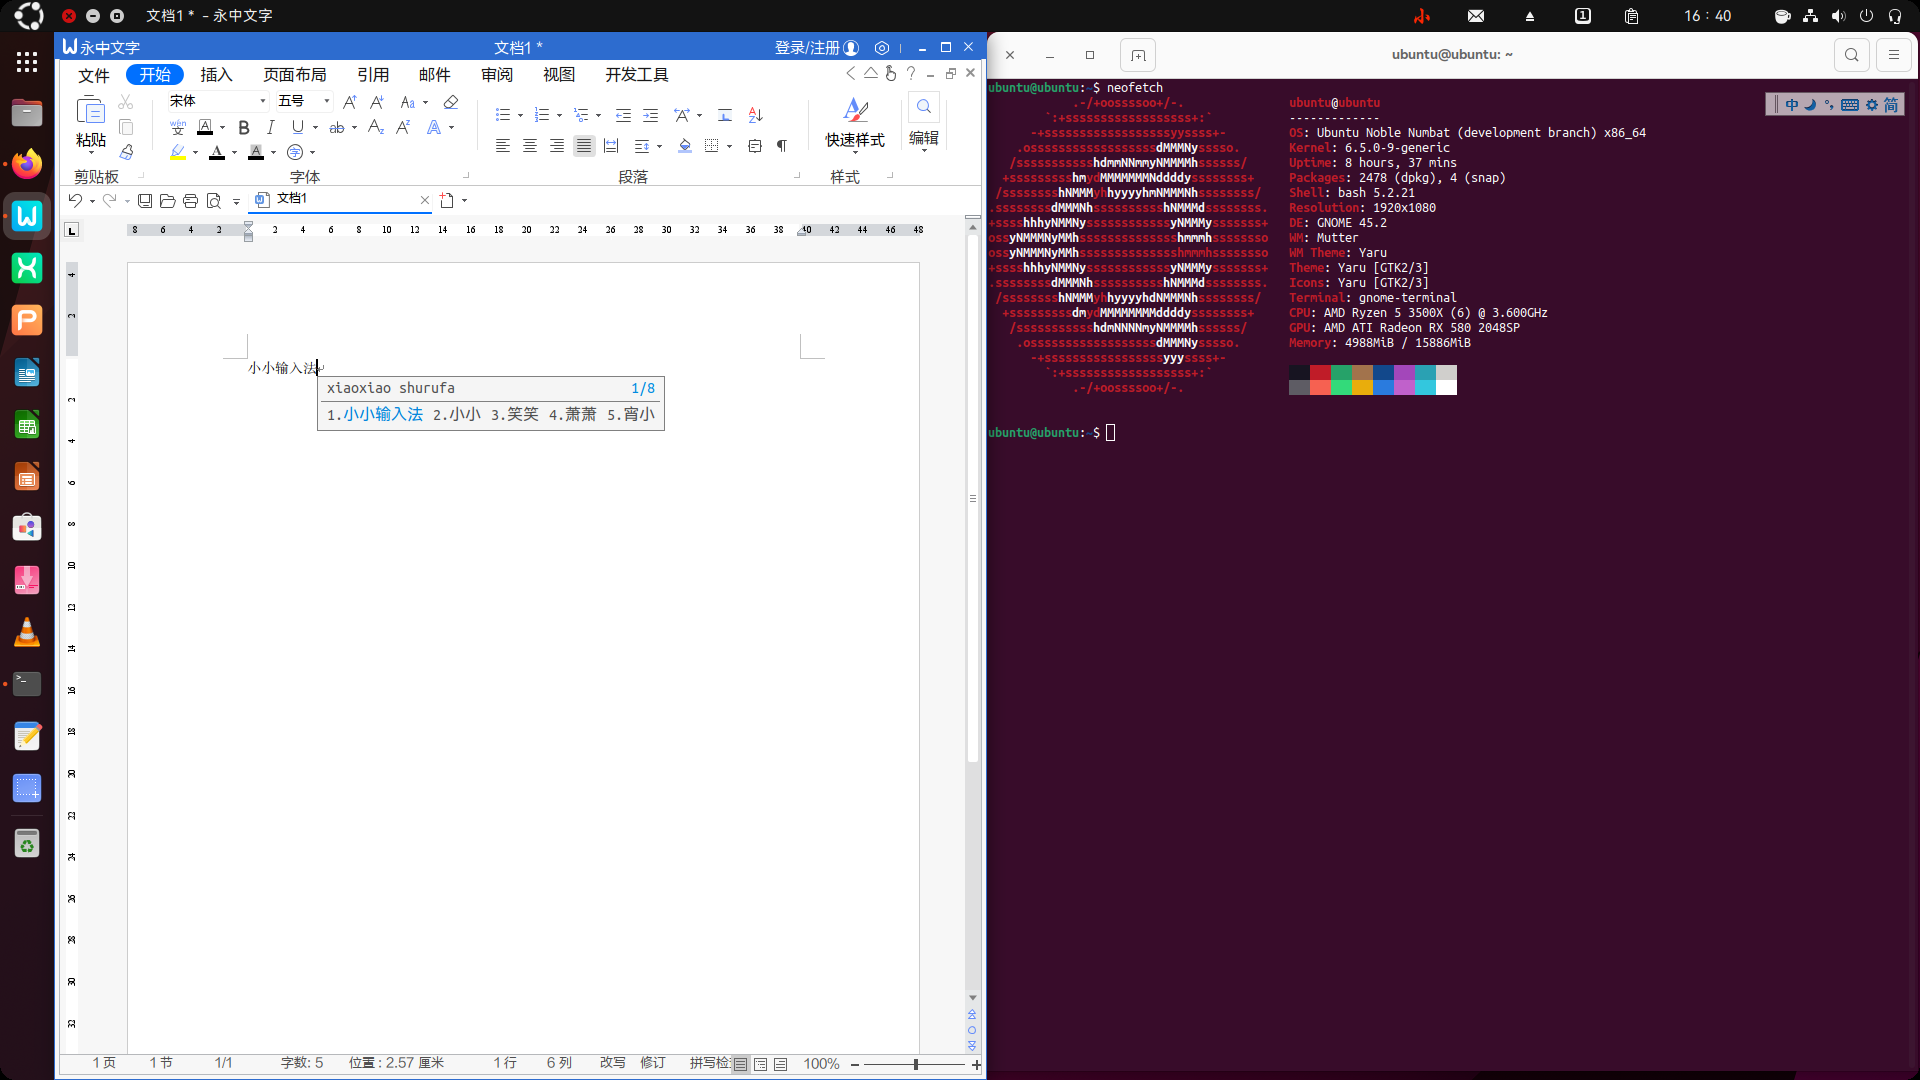Open the font name dropdown 宋体

(263, 101)
